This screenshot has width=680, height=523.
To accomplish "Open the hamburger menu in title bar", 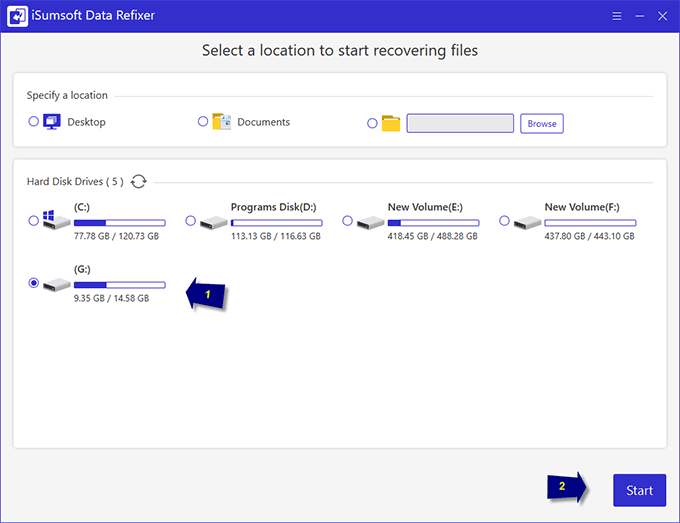I will pos(617,16).
